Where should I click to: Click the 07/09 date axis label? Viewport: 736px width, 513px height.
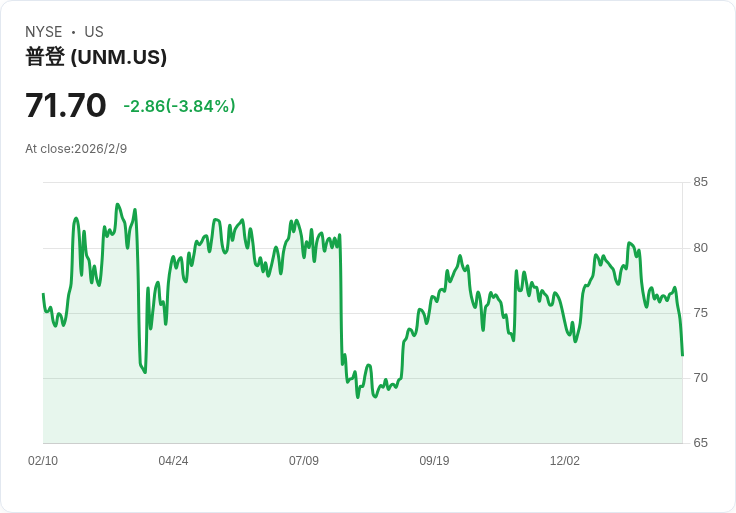[x=304, y=461]
